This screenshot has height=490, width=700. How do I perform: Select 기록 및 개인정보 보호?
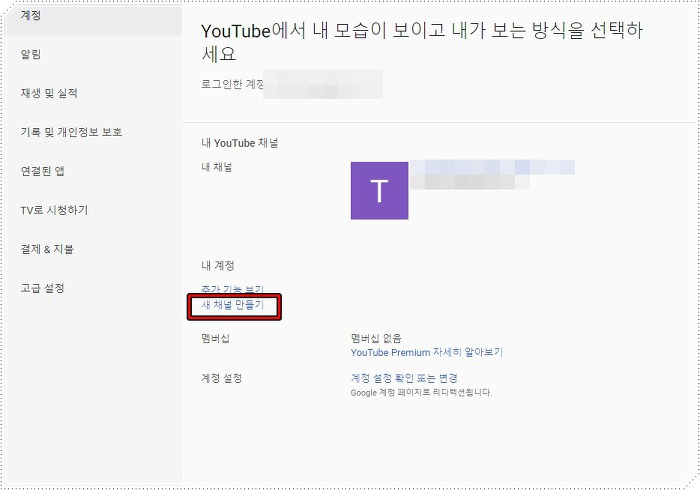[x=71, y=132]
